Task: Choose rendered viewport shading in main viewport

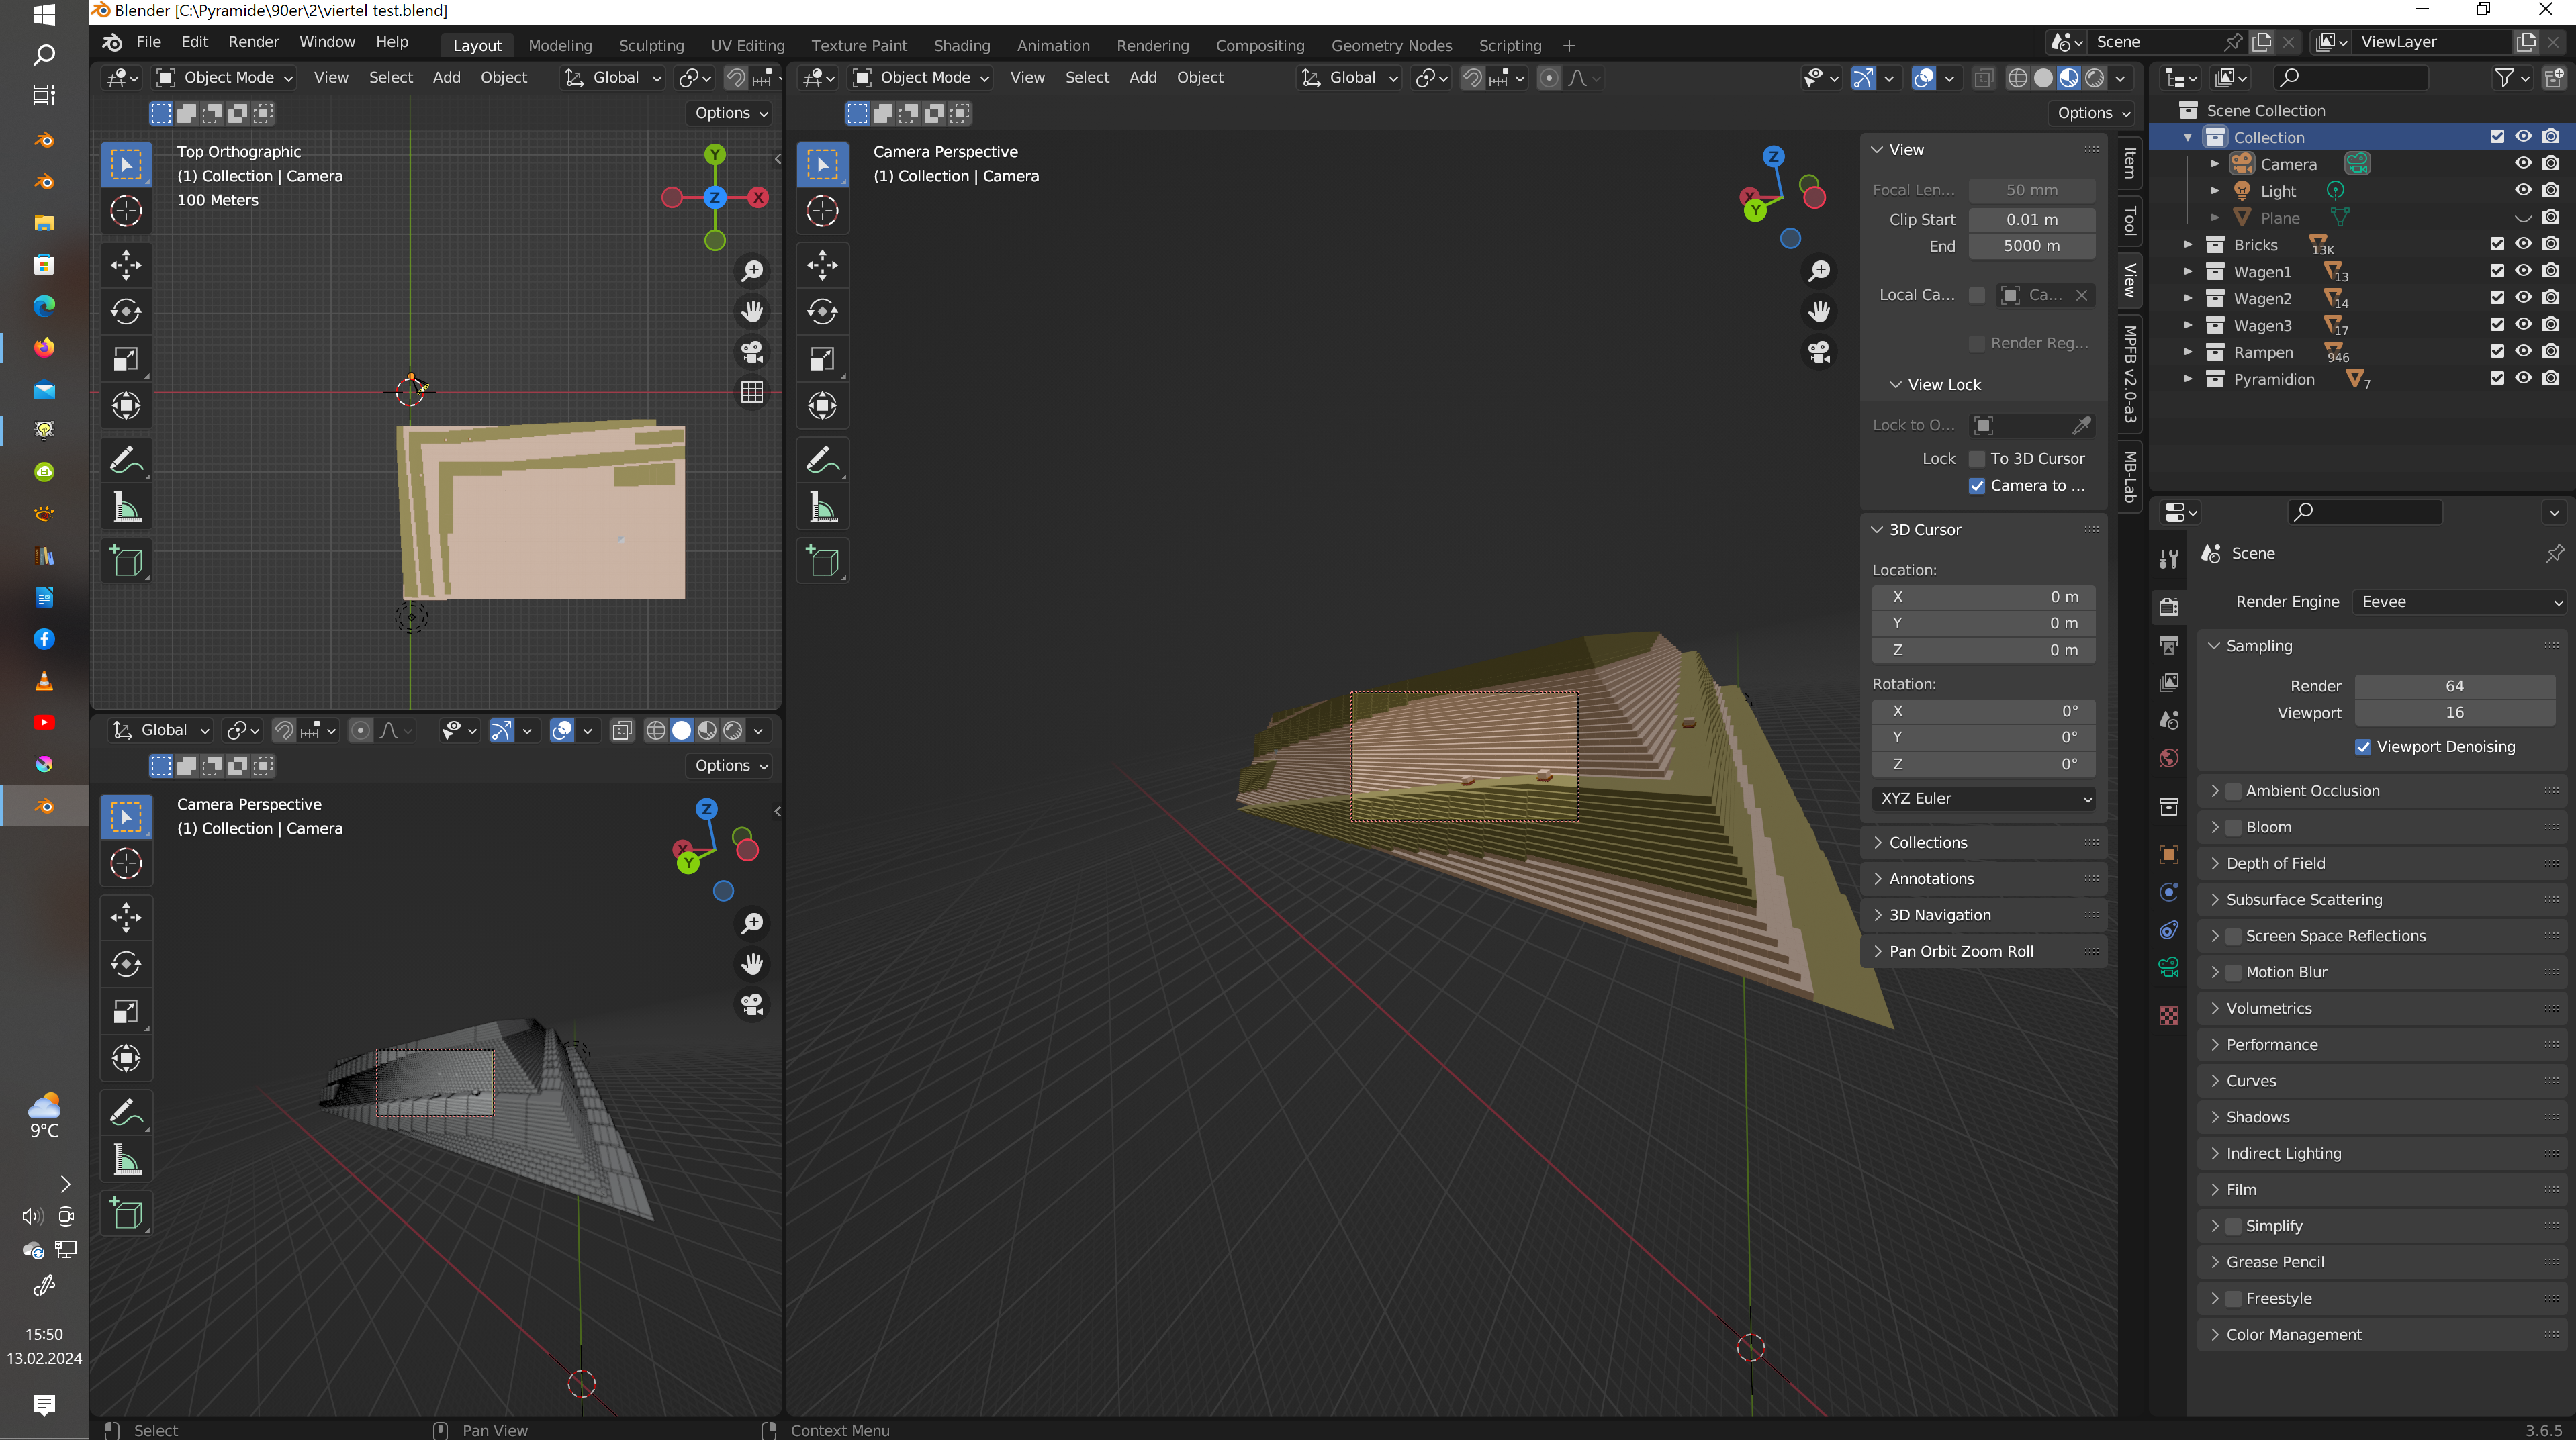Action: click(x=2095, y=78)
